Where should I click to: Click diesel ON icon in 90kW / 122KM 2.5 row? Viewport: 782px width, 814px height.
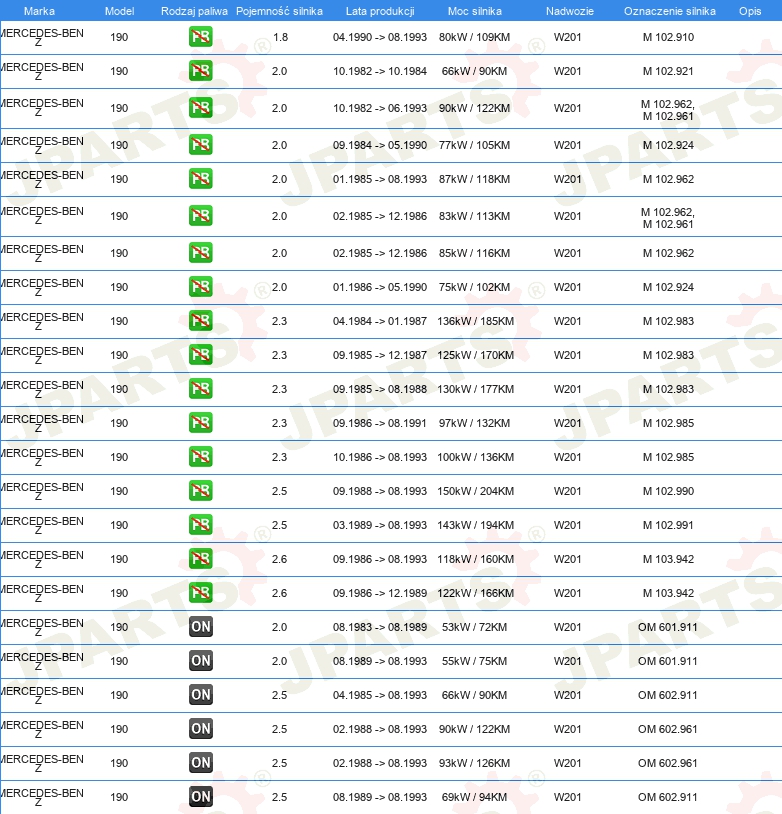pos(200,729)
